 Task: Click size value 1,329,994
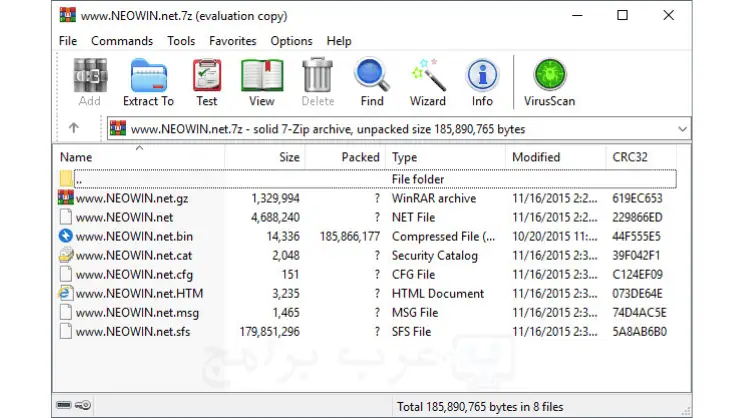[x=275, y=198]
